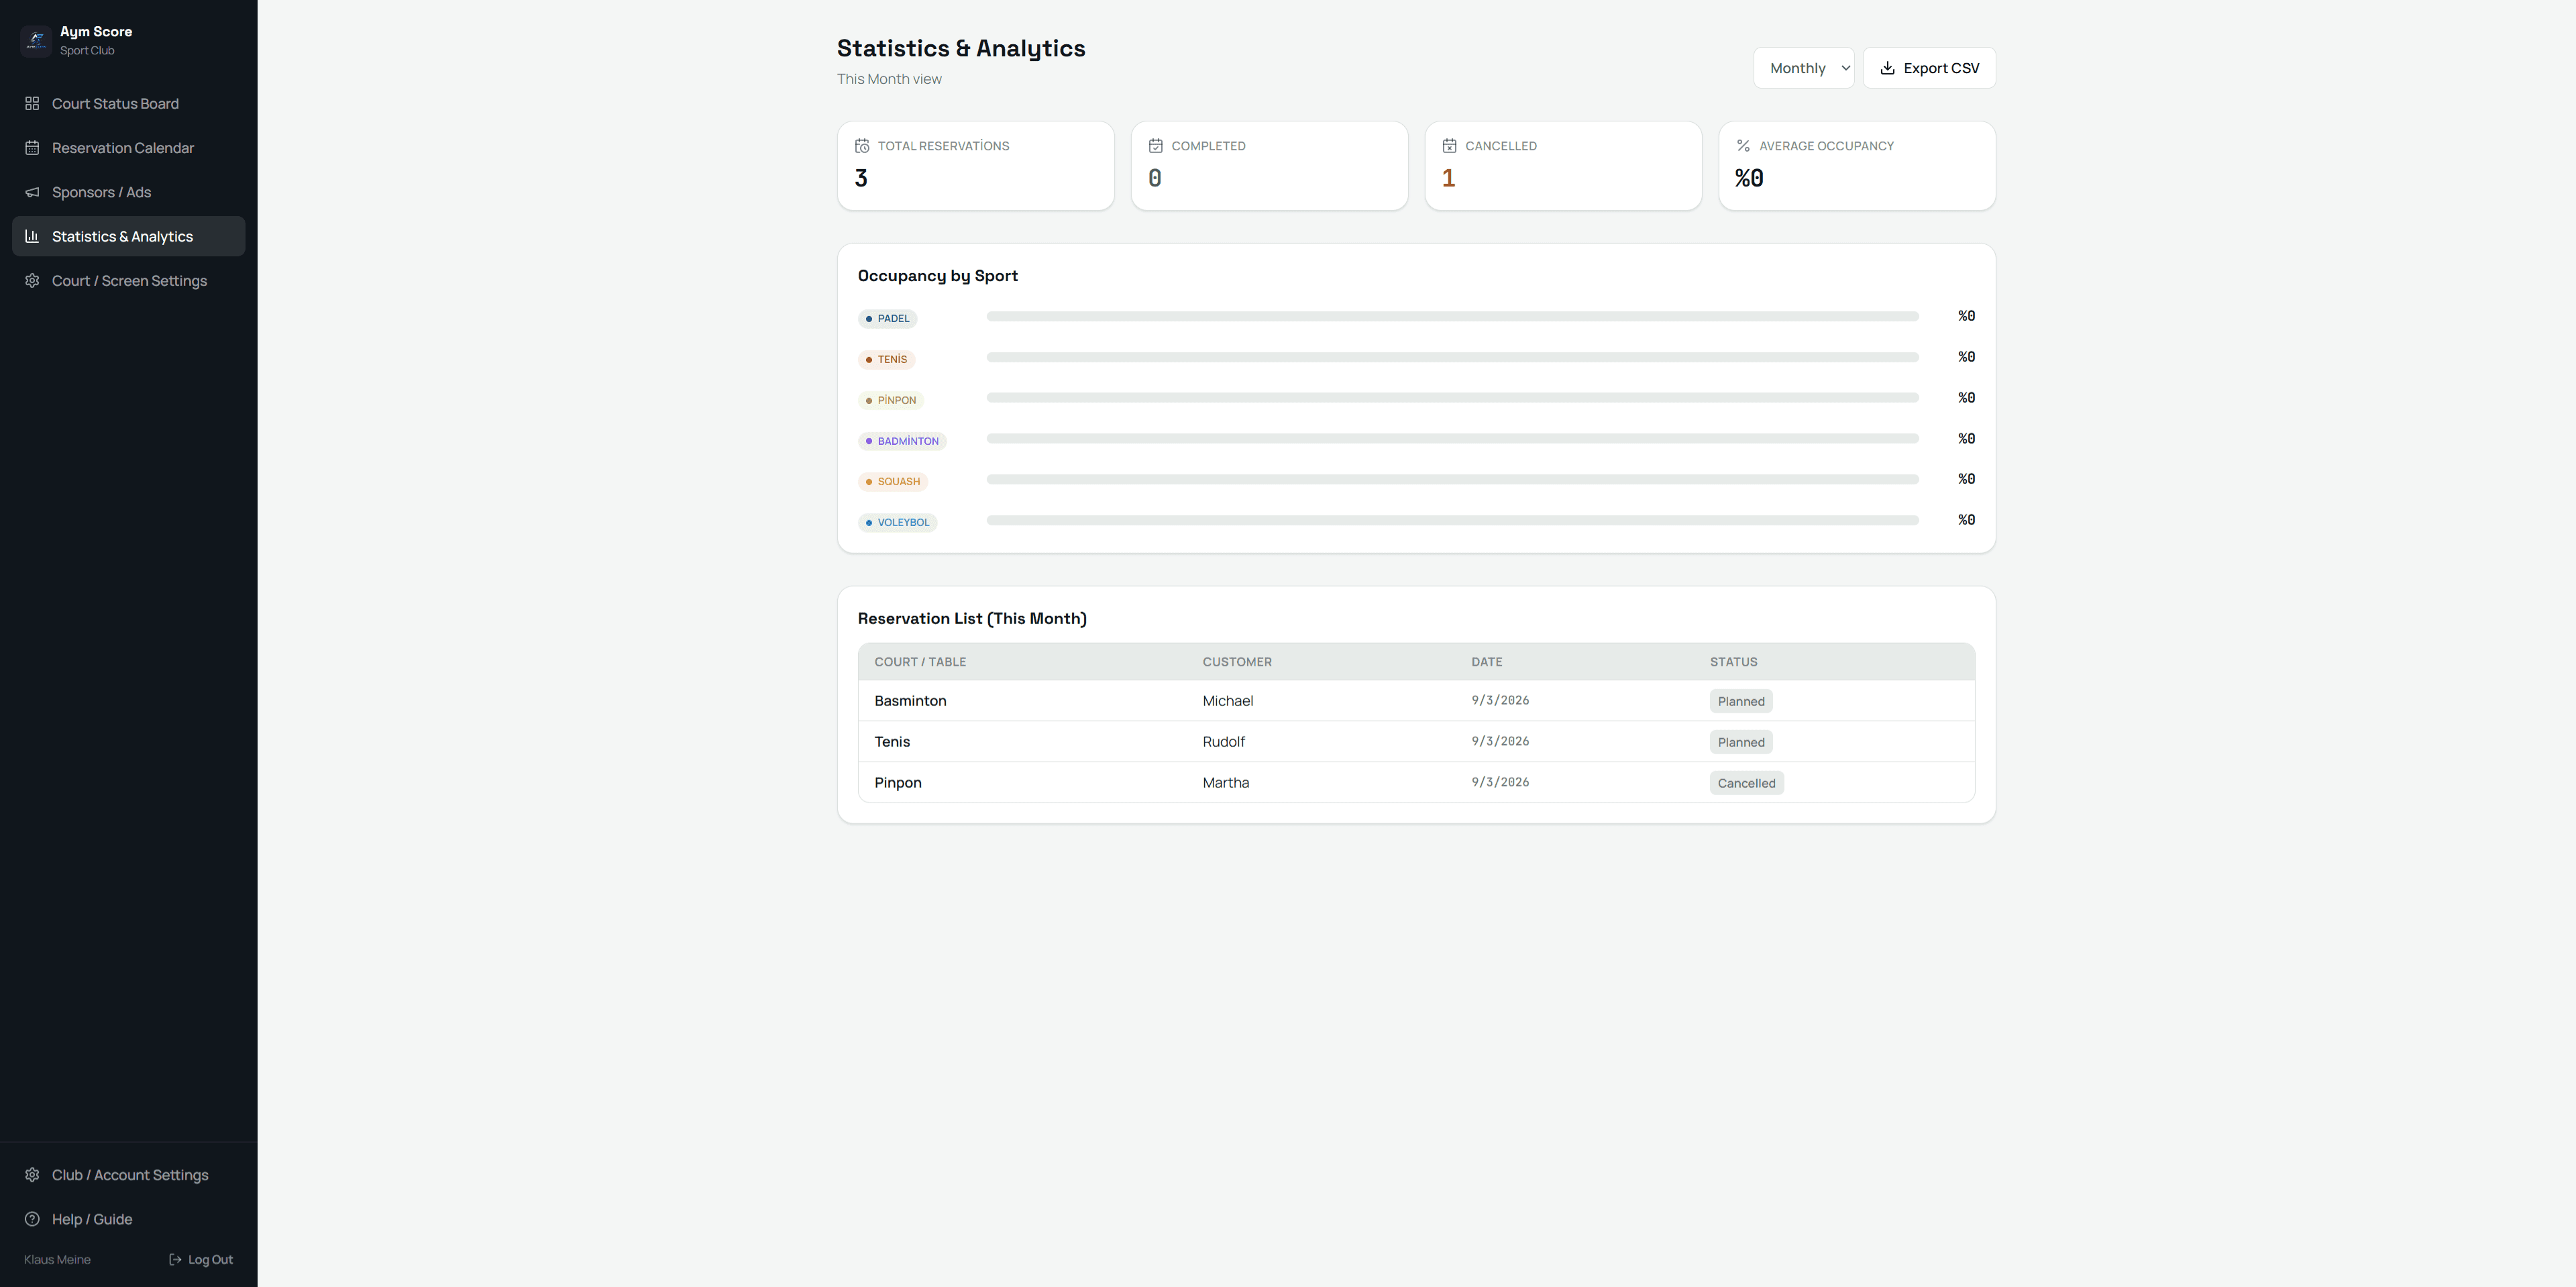Open the Monthly period dropdown

click(x=1803, y=68)
